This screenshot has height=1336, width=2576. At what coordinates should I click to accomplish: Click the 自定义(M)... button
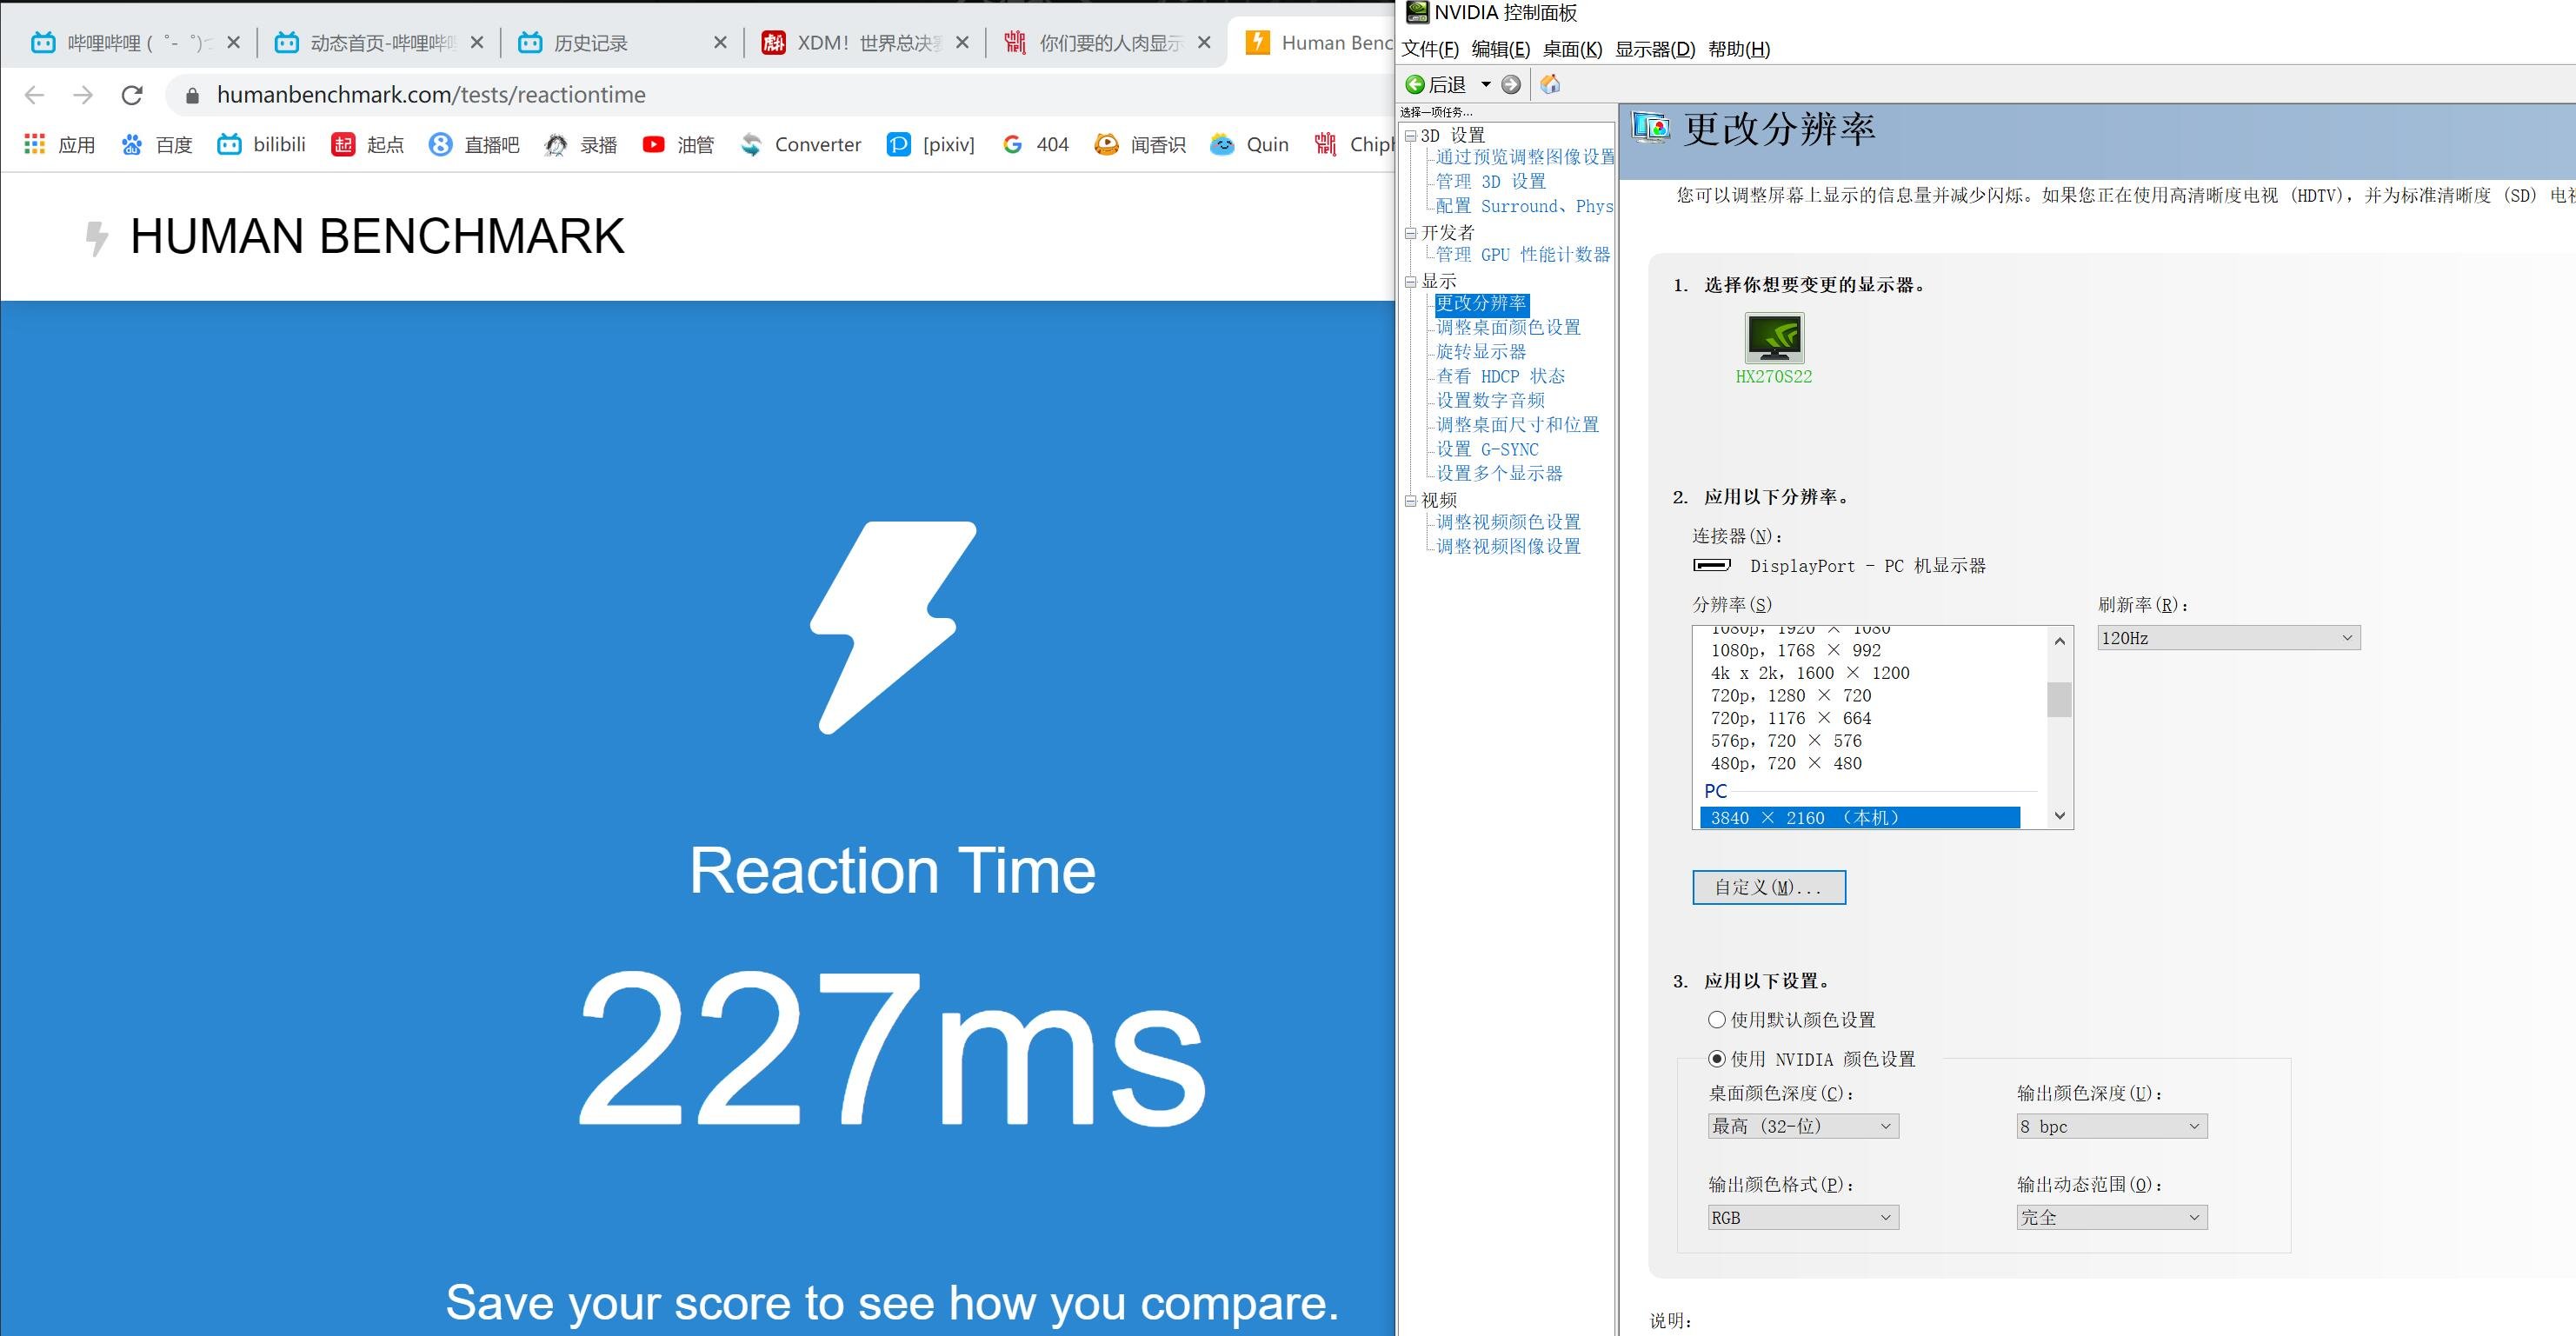1769,888
